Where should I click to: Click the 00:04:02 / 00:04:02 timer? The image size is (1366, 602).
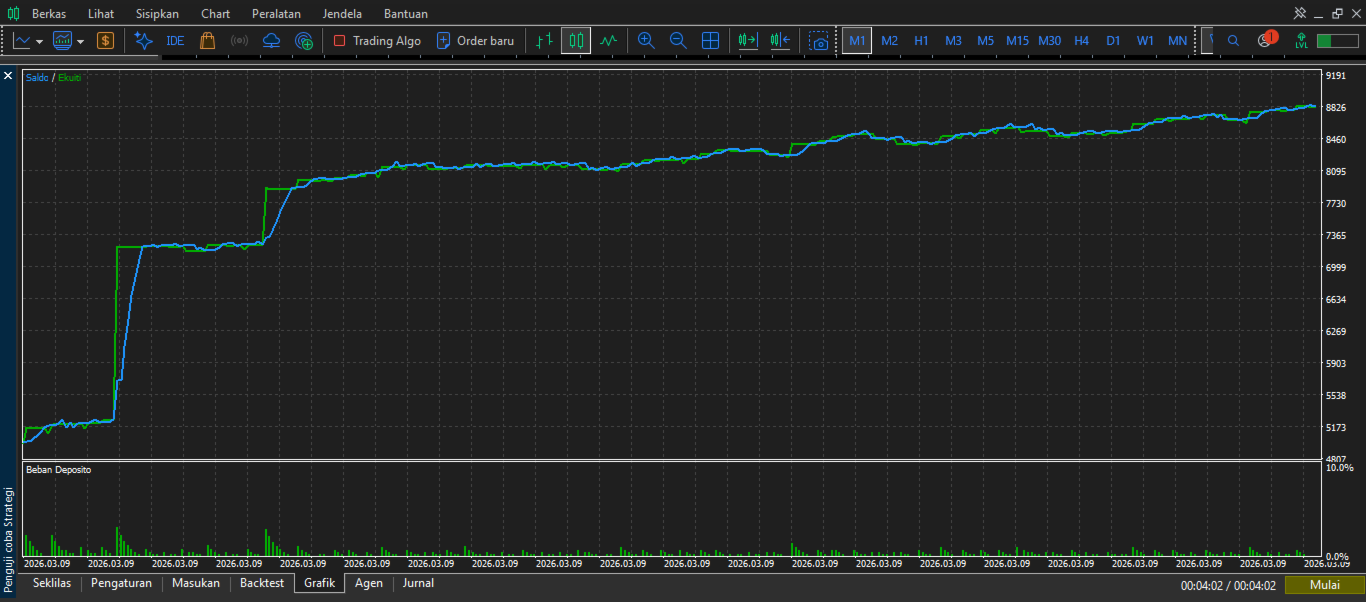1228,586
